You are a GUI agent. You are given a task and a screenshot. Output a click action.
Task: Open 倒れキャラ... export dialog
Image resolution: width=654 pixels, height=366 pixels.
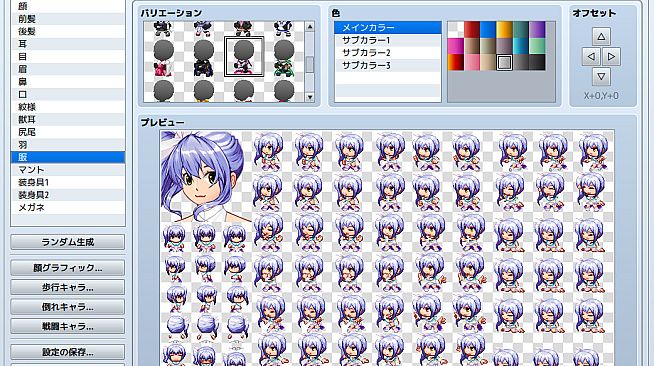coord(68,307)
